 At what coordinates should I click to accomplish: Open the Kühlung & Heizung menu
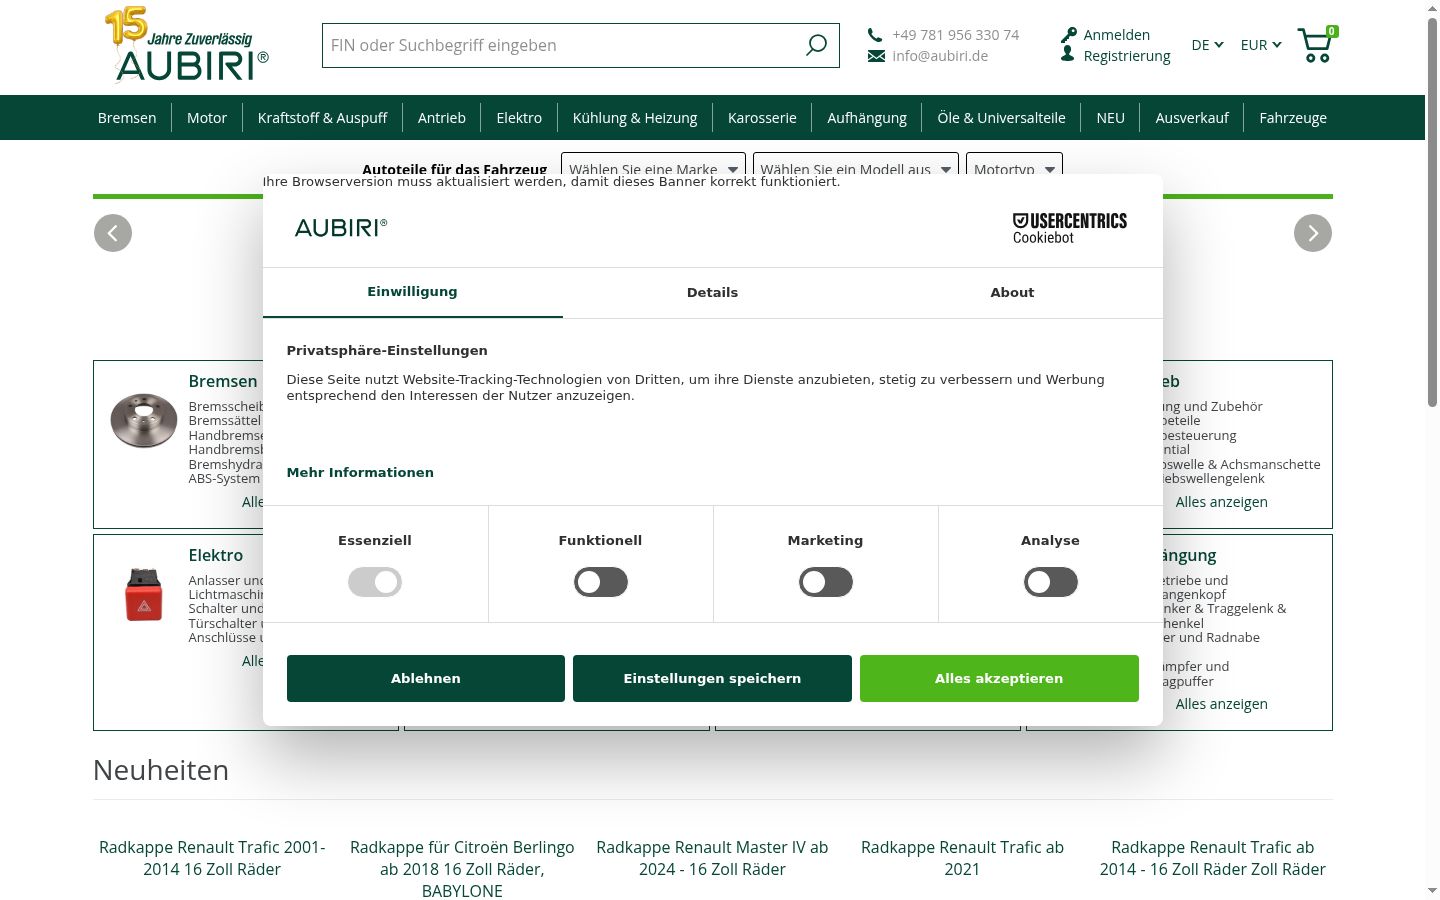635,118
